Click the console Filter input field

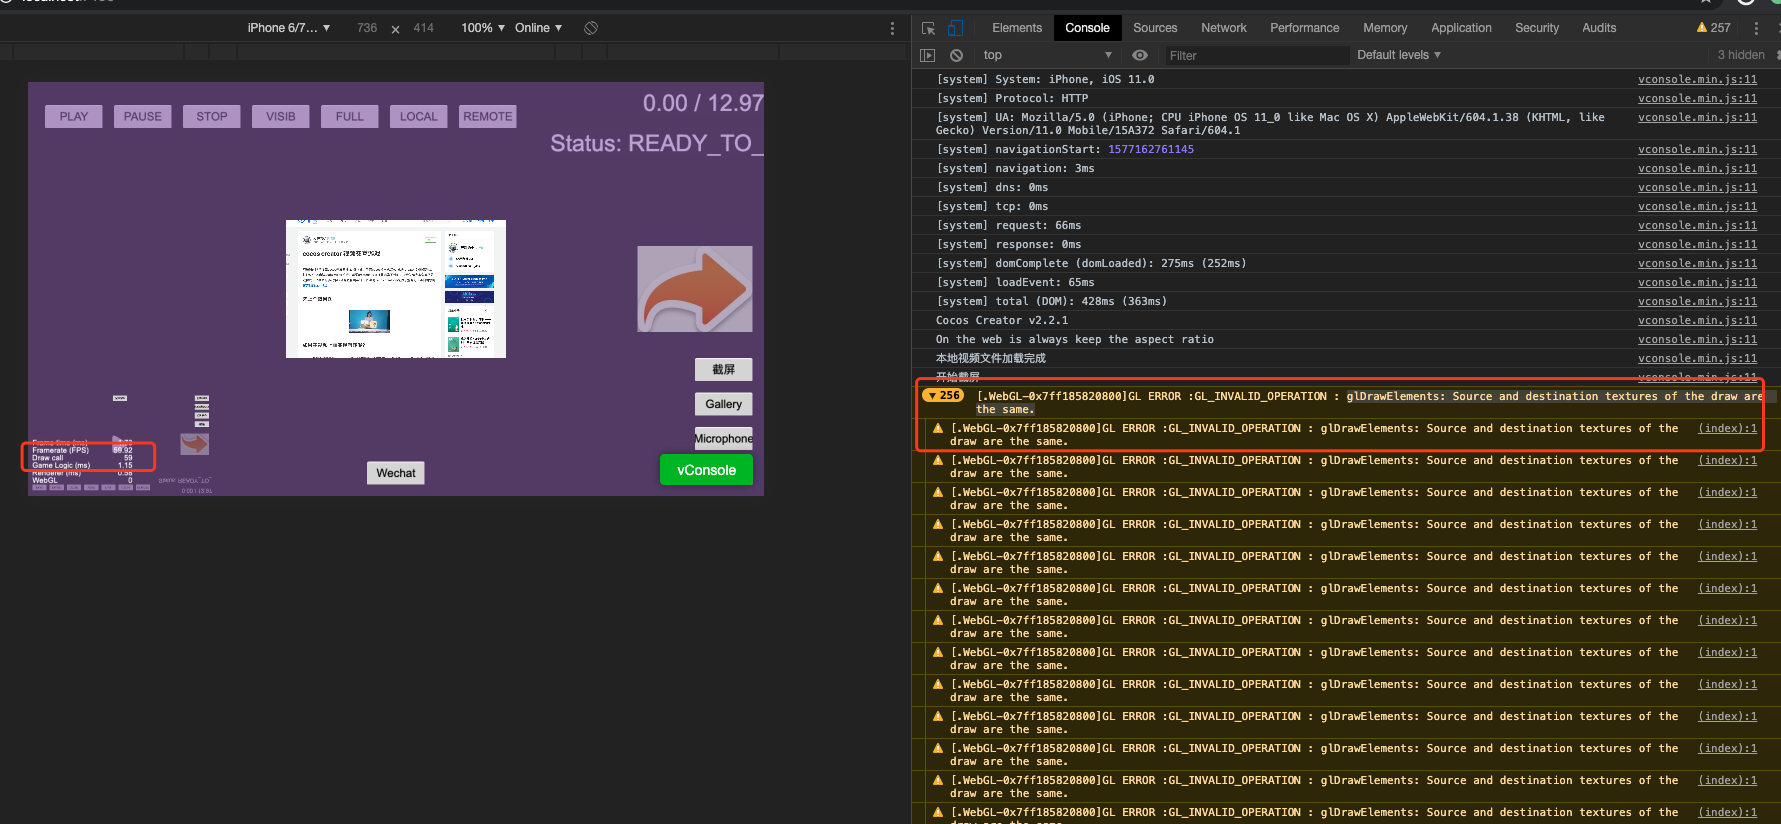click(x=1255, y=55)
